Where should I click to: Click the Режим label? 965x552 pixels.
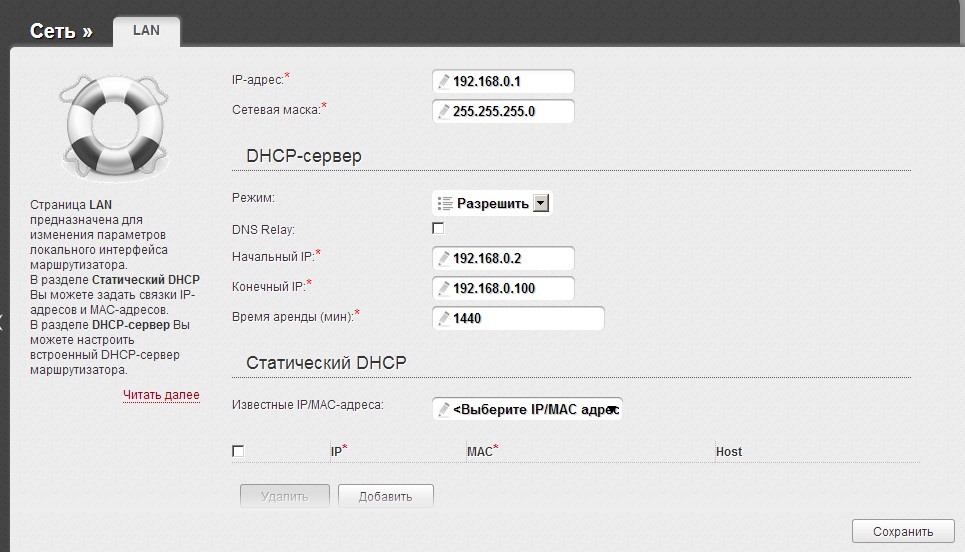pos(253,198)
